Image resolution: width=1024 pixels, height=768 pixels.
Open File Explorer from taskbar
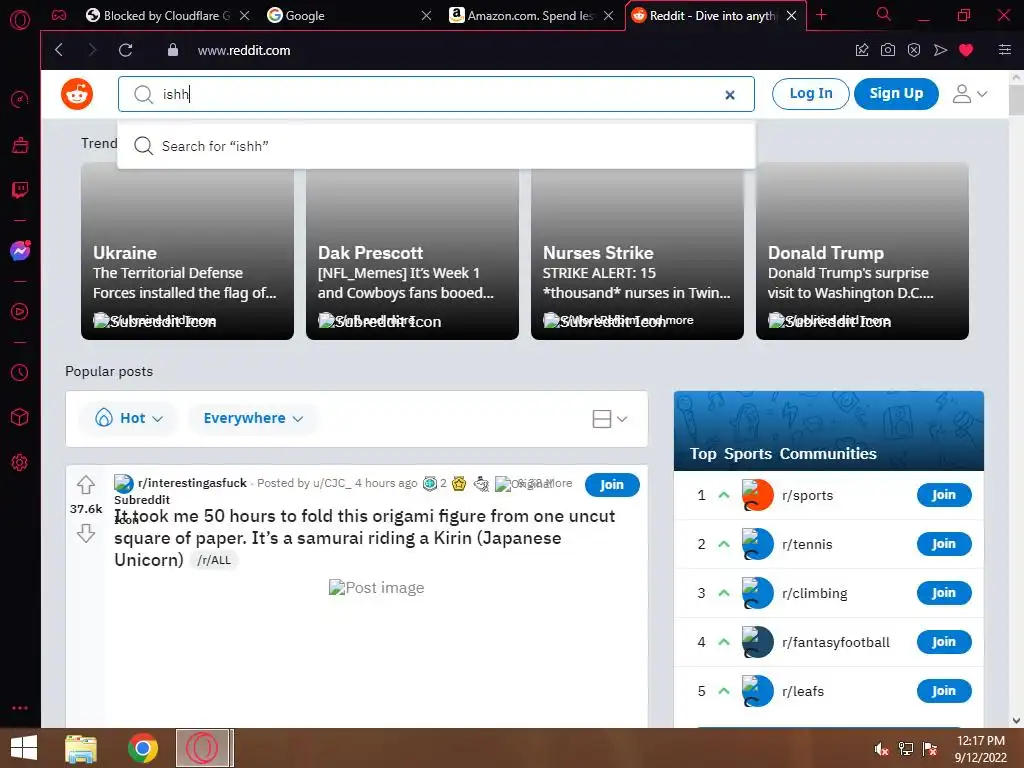(x=81, y=748)
